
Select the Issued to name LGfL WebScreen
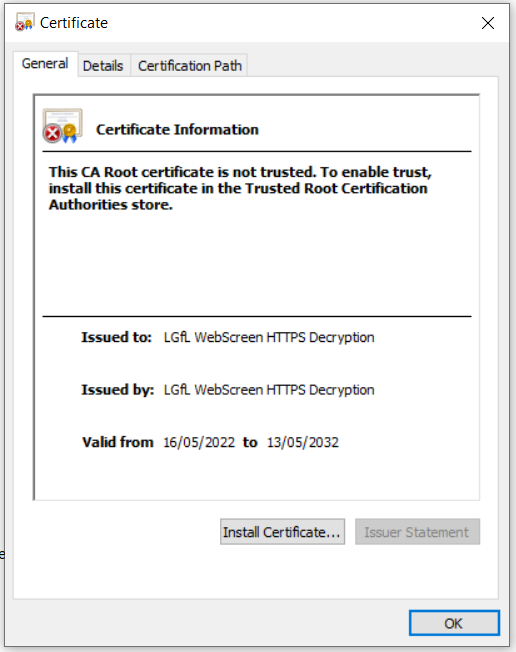(x=269, y=337)
